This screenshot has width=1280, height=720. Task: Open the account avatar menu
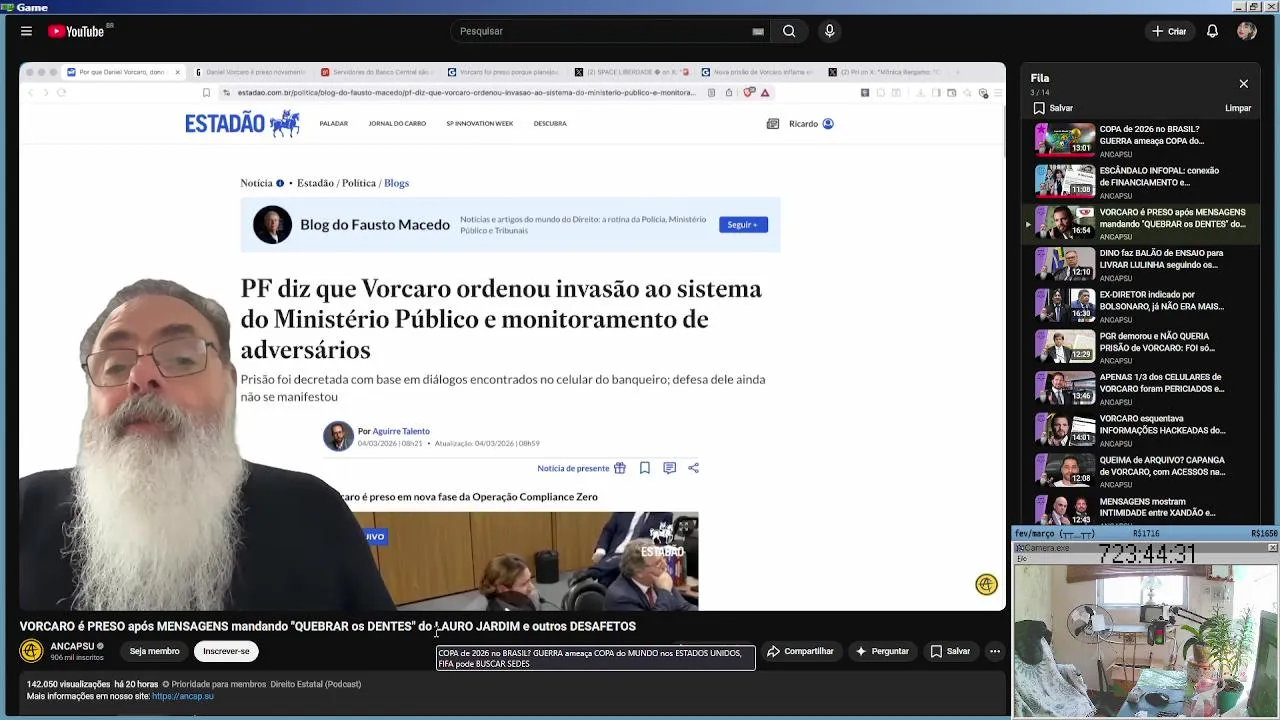tap(1246, 31)
